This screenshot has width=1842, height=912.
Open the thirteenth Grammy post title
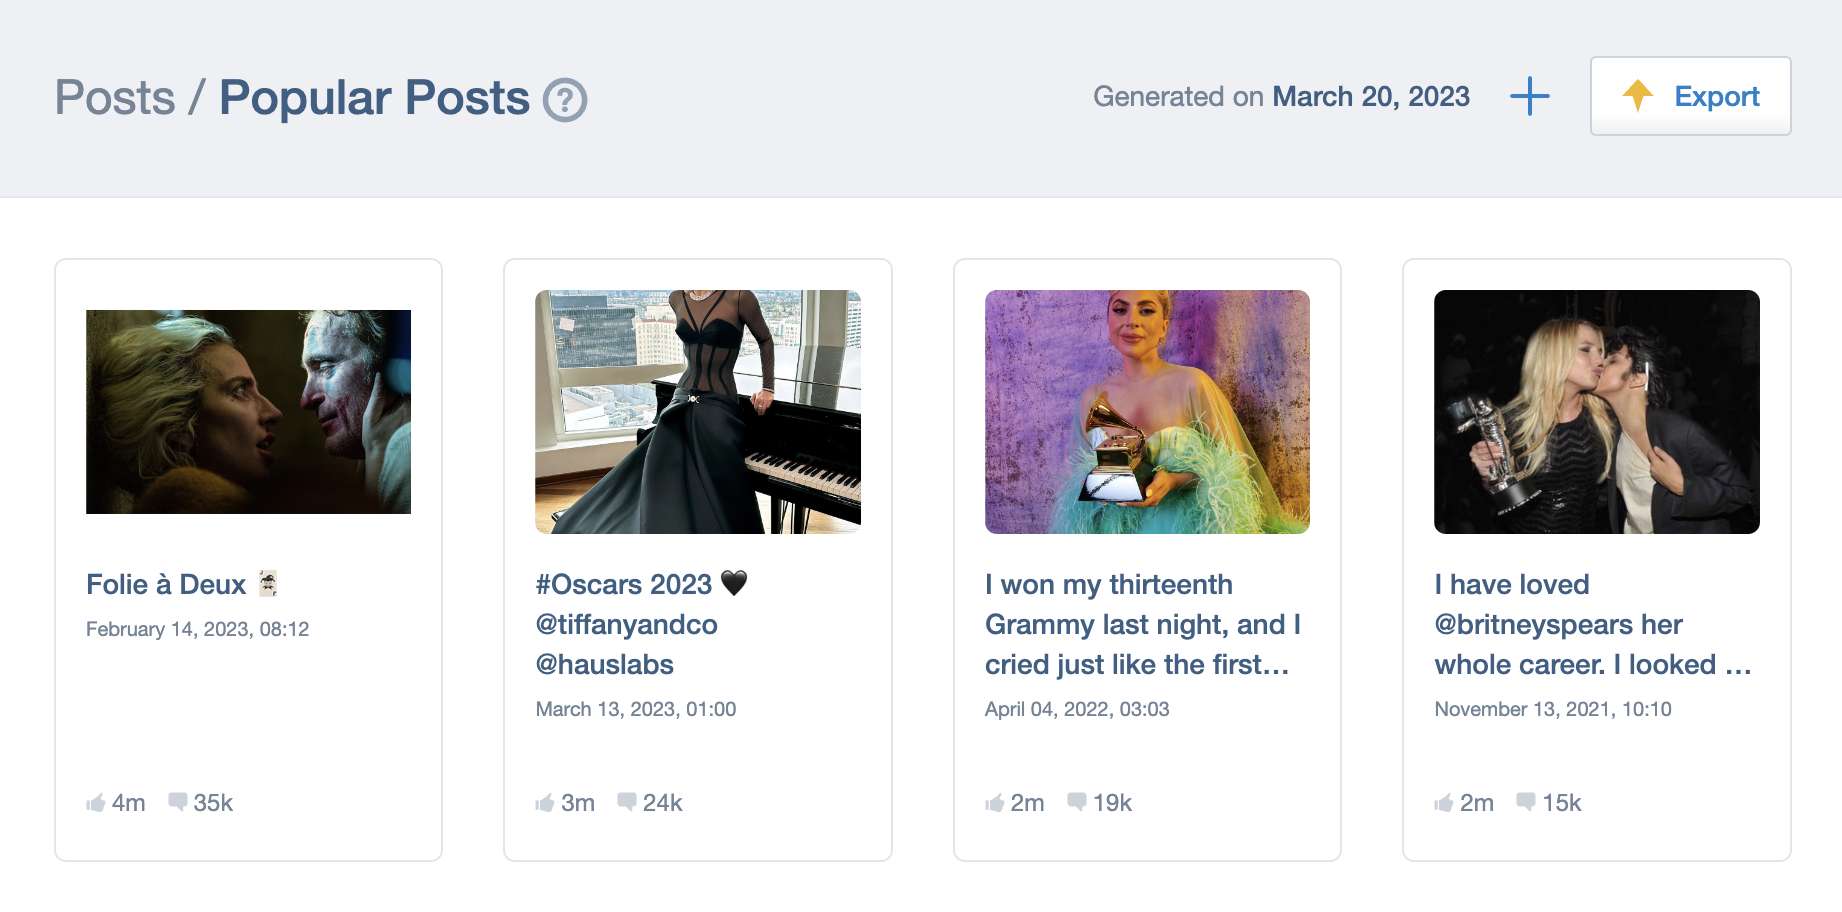pos(1142,624)
